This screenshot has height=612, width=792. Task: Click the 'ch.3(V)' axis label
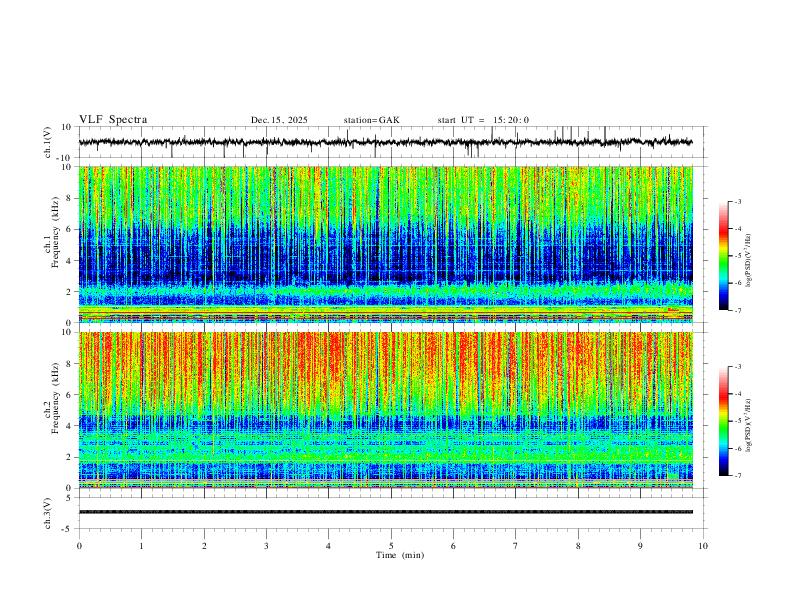coord(48,514)
